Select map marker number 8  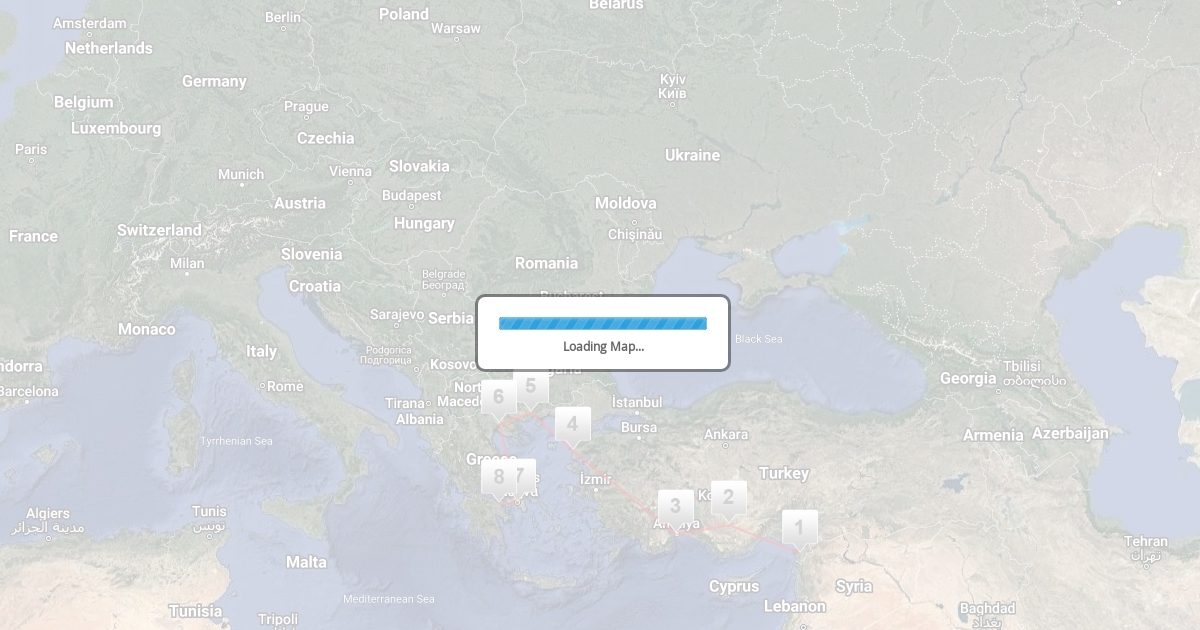(498, 478)
